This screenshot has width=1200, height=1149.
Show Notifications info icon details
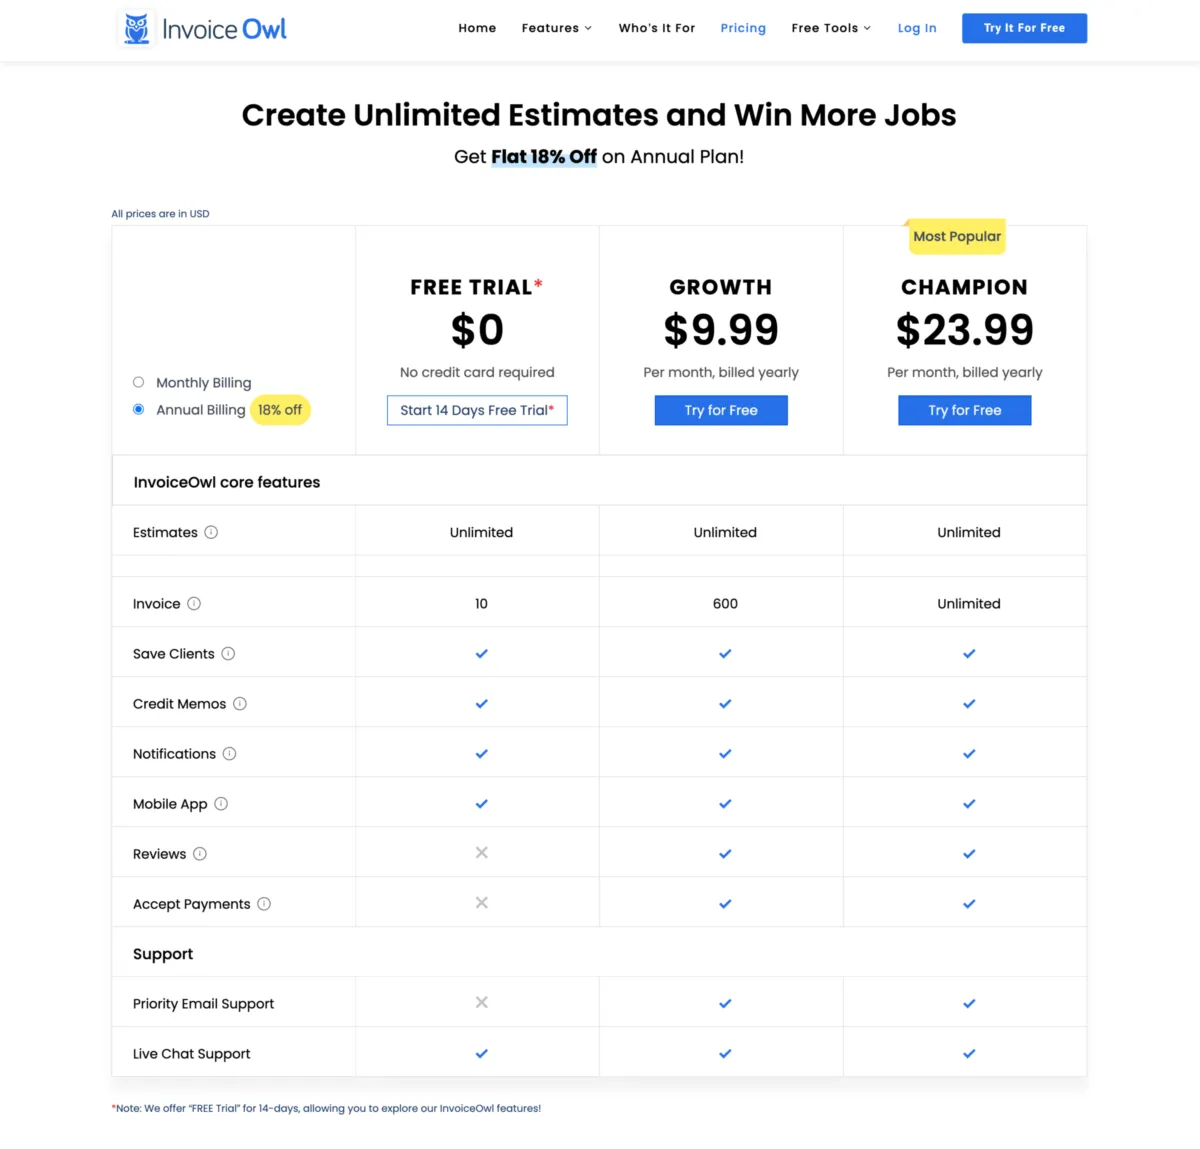click(x=229, y=753)
